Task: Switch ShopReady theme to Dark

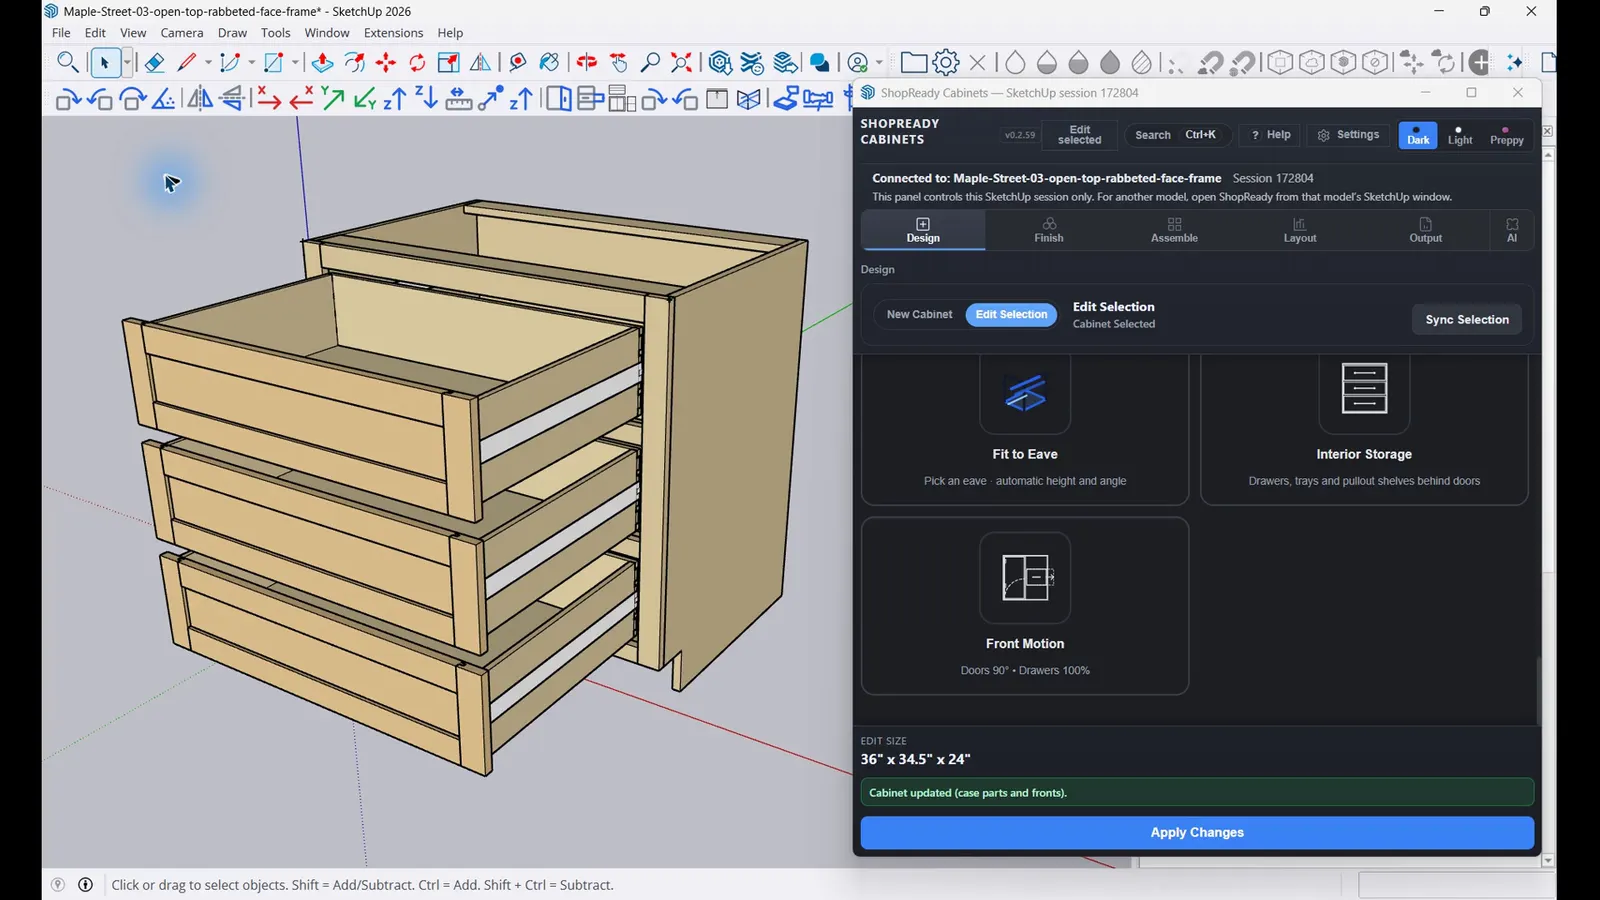Action: [1418, 135]
